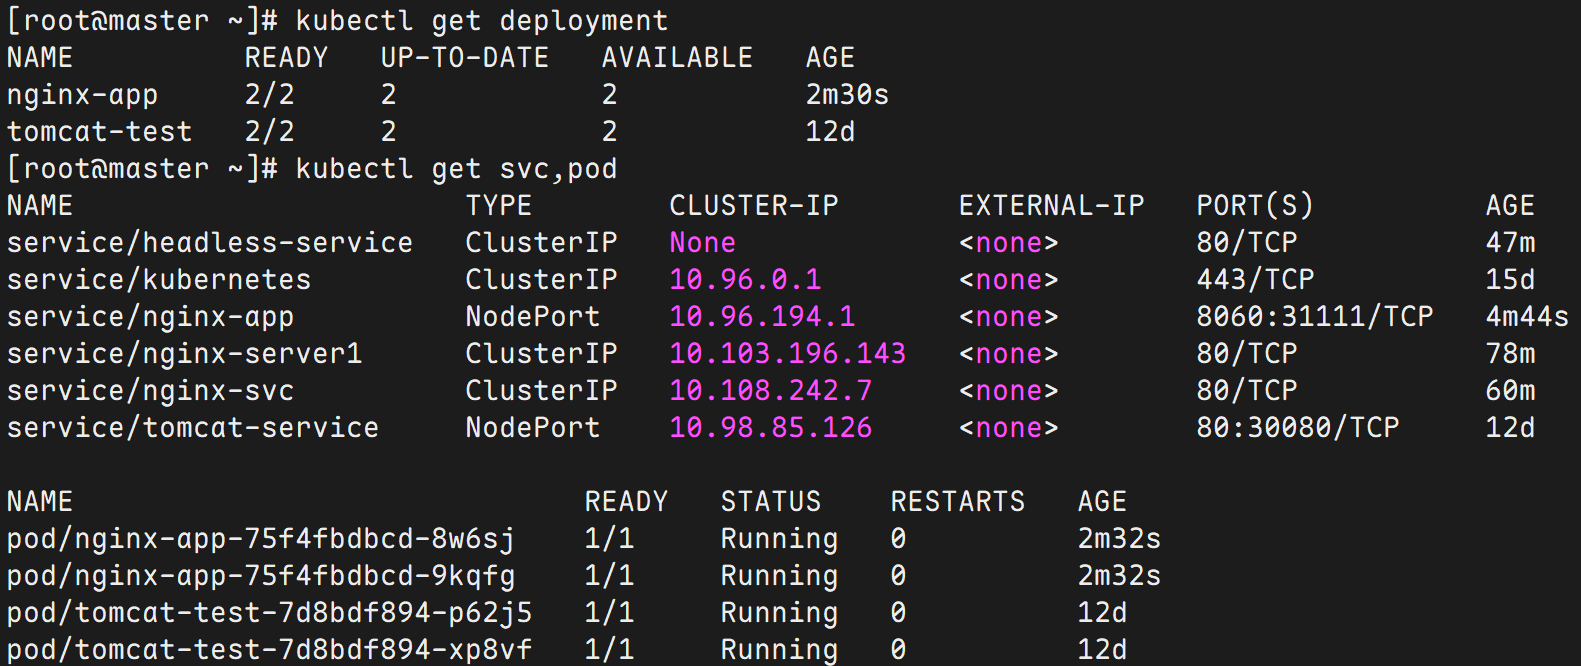
Task: Click ClusterIP type of service/kubernetes
Action: tap(541, 280)
